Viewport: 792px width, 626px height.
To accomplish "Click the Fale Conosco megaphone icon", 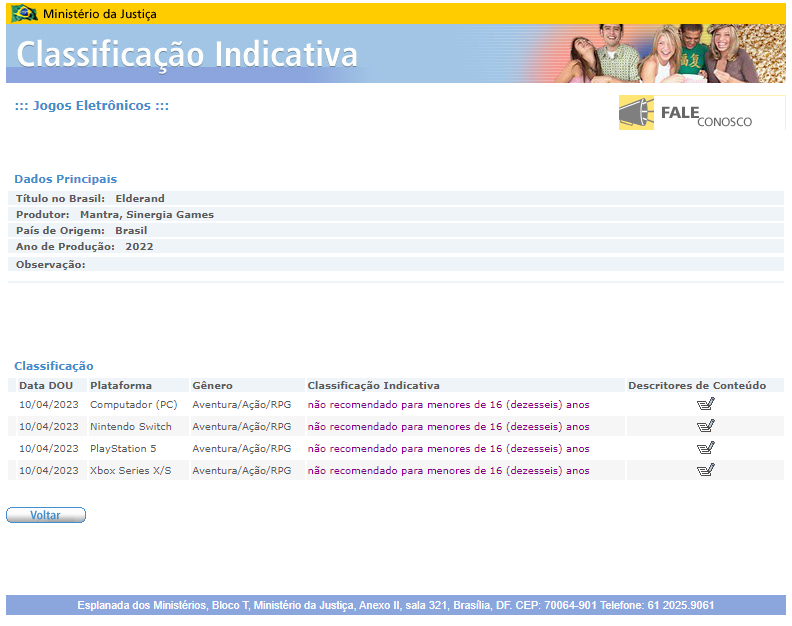I will tap(636, 113).
